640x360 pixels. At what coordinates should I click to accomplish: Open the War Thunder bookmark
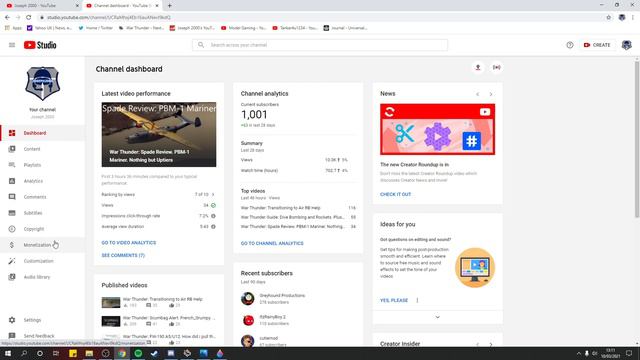pos(141,28)
